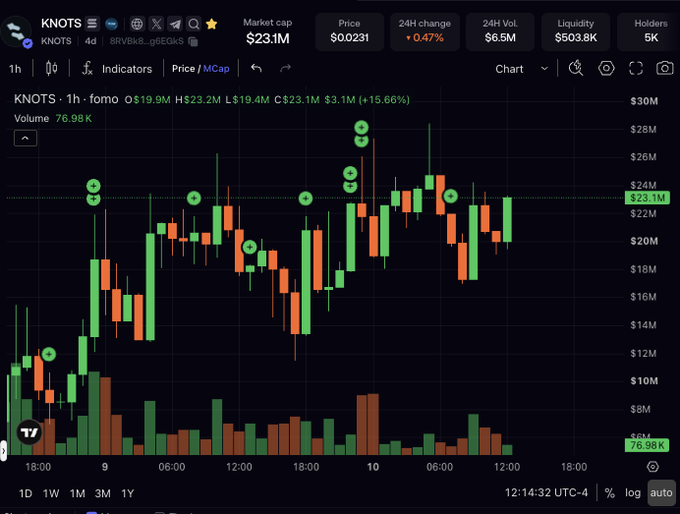680x514 pixels.
Task: Open time axis settings gear icon
Action: coord(653,467)
